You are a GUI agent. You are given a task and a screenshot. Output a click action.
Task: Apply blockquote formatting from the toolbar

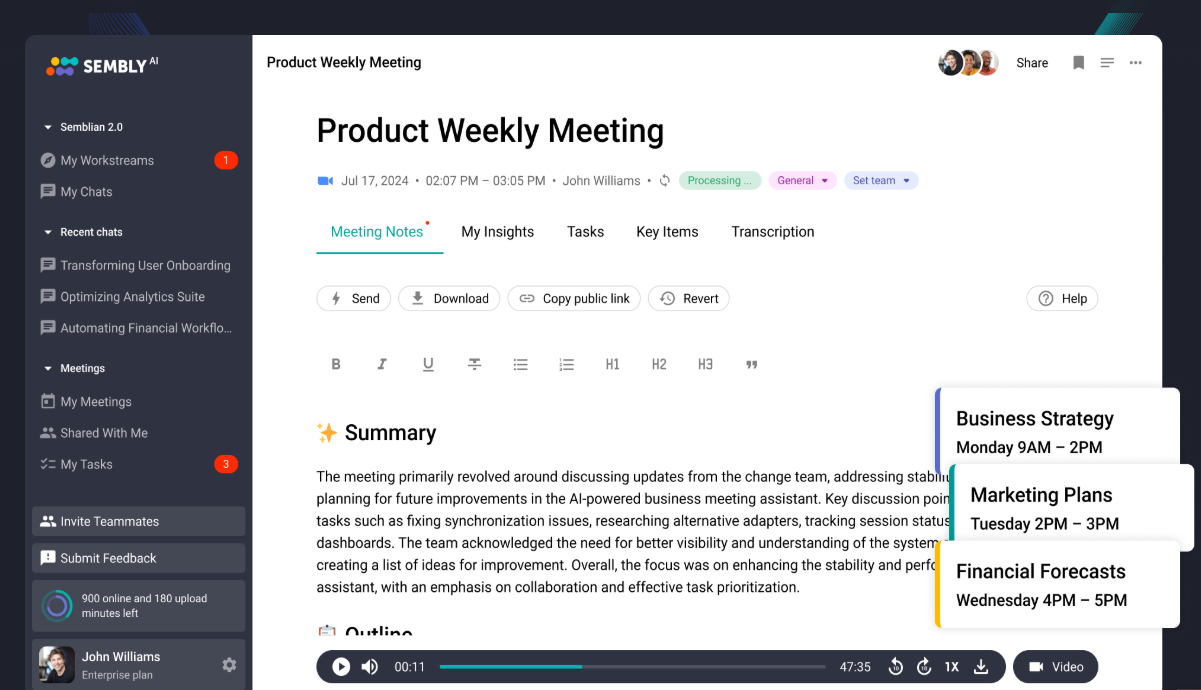(x=752, y=365)
